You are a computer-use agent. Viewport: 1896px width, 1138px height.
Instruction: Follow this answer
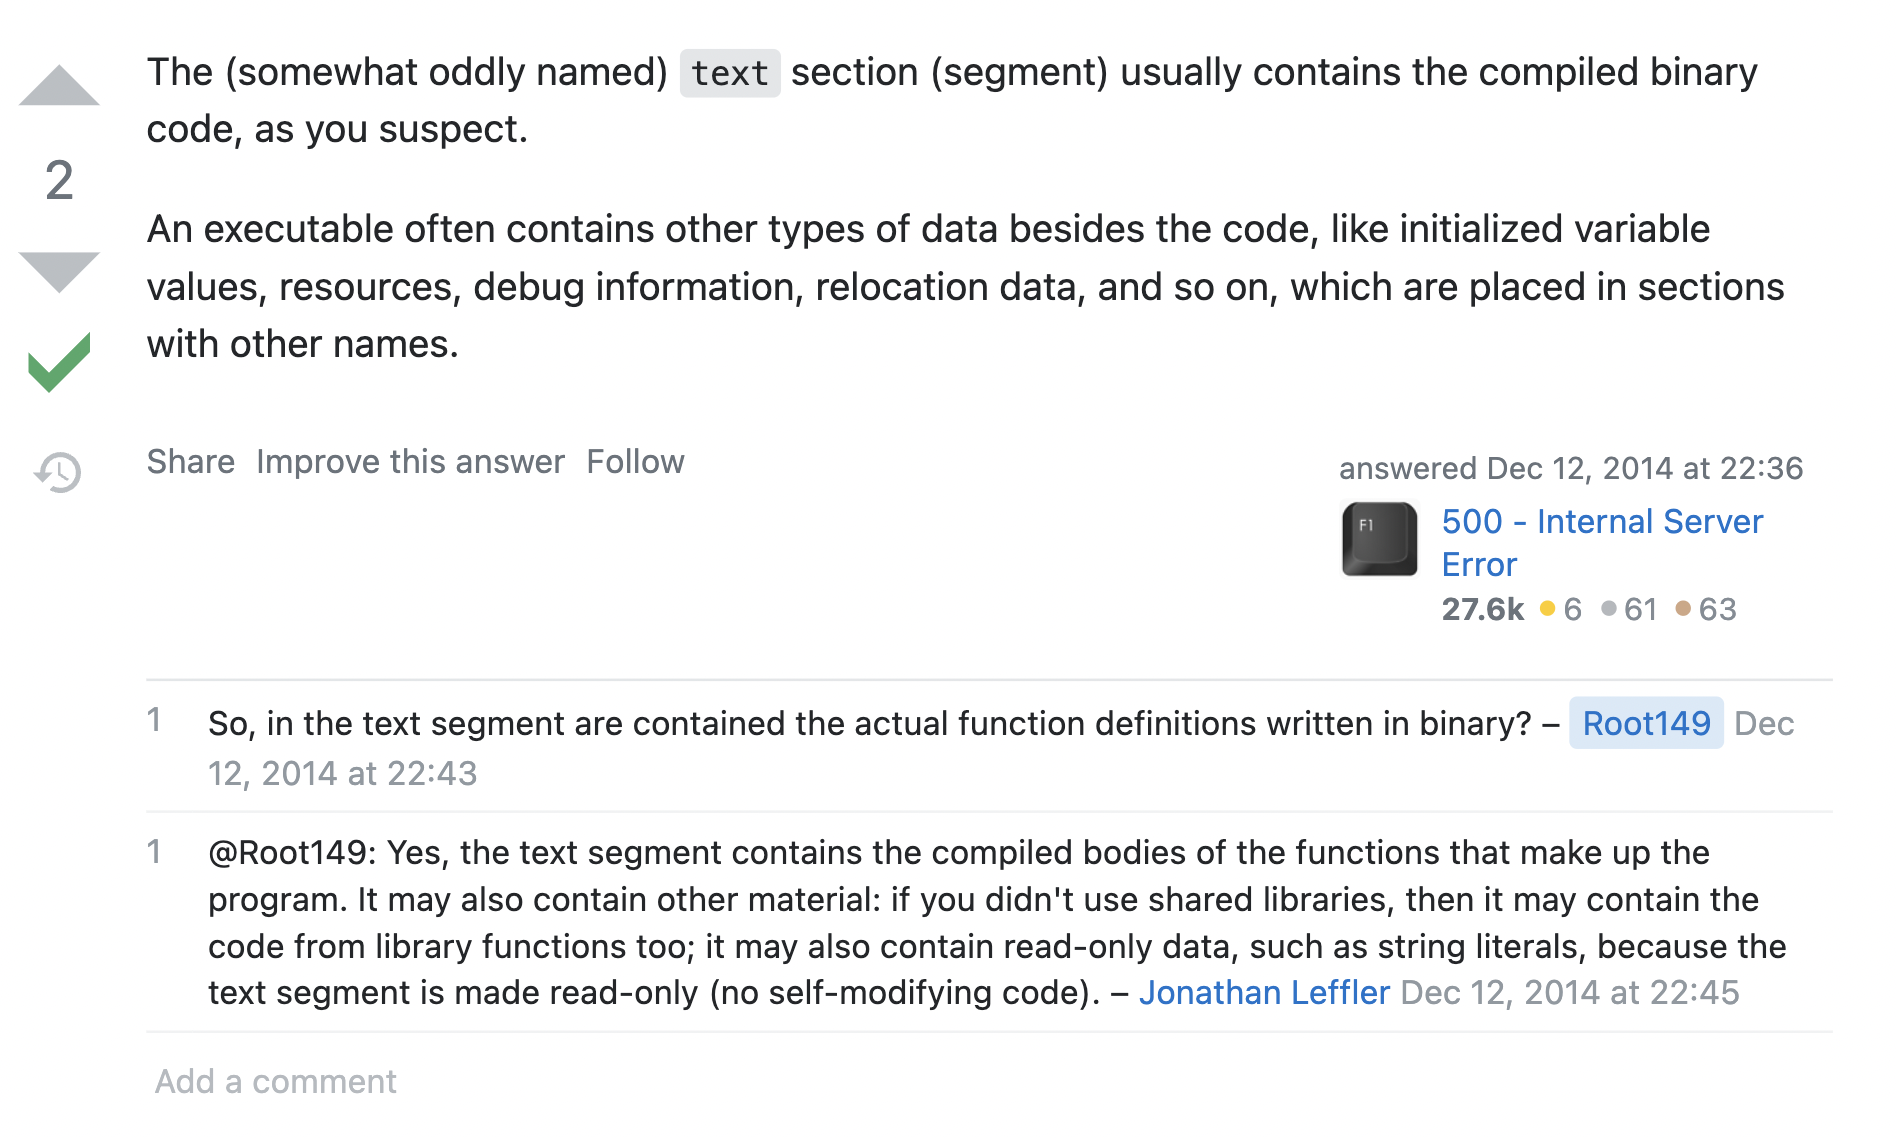point(635,462)
